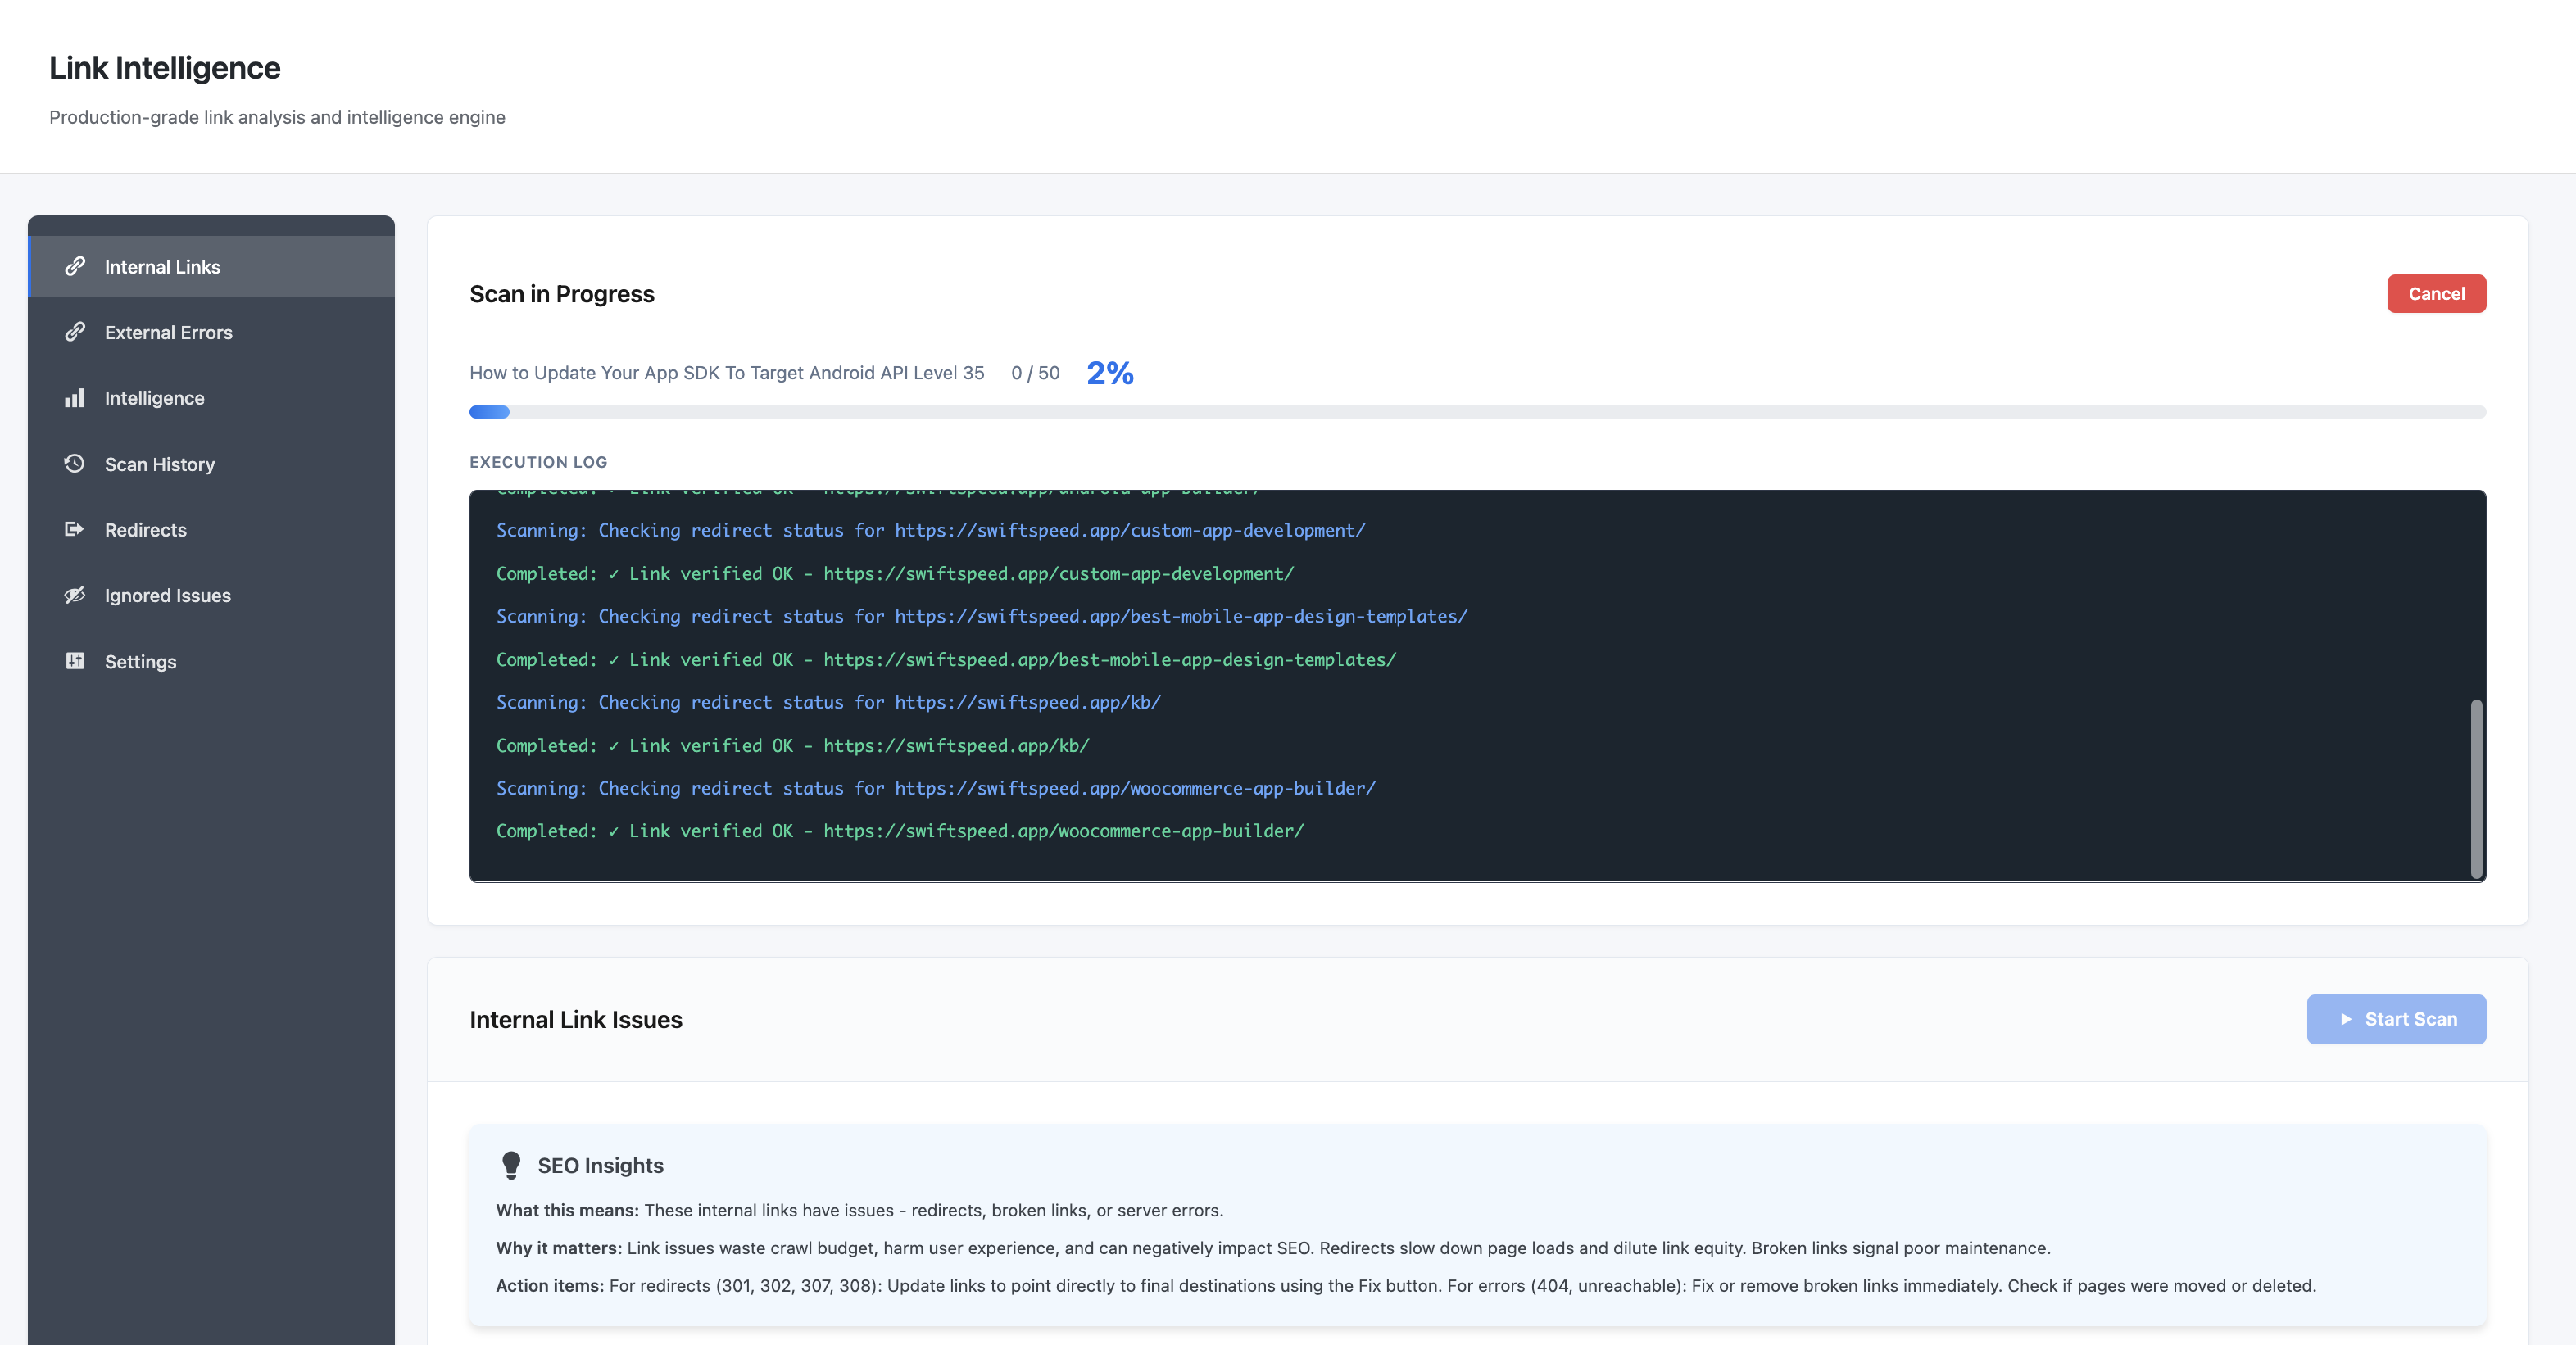Click the Settings icon in the sidebar
The width and height of the screenshot is (2576, 1345).
click(75, 661)
